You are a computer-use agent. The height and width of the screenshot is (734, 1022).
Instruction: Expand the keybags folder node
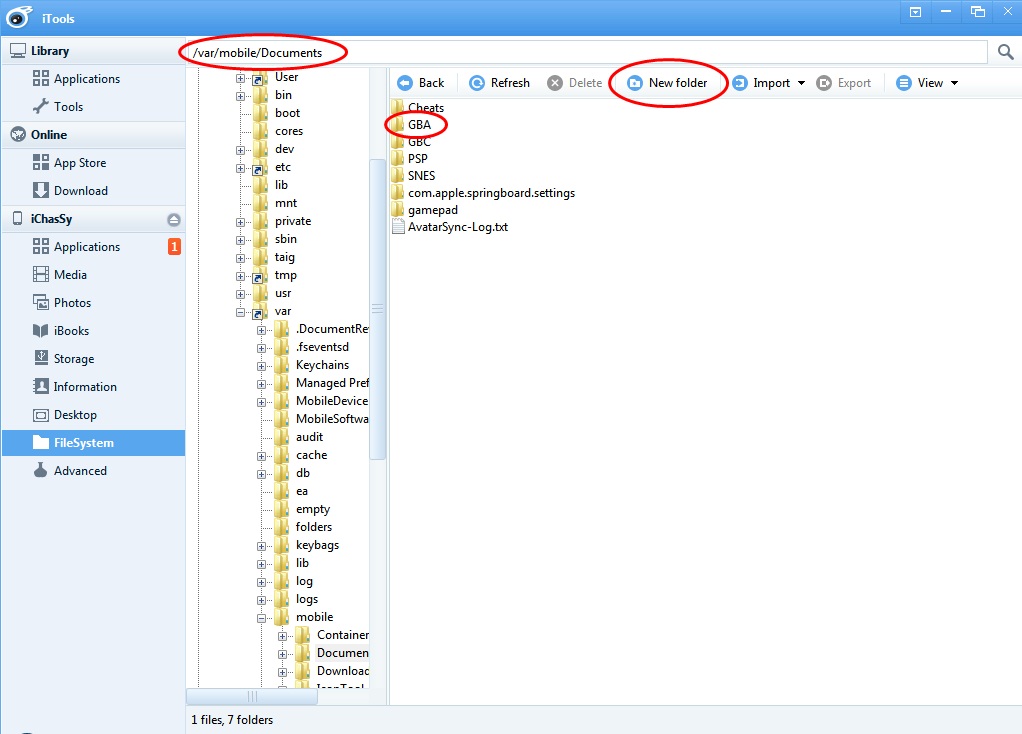pos(261,546)
